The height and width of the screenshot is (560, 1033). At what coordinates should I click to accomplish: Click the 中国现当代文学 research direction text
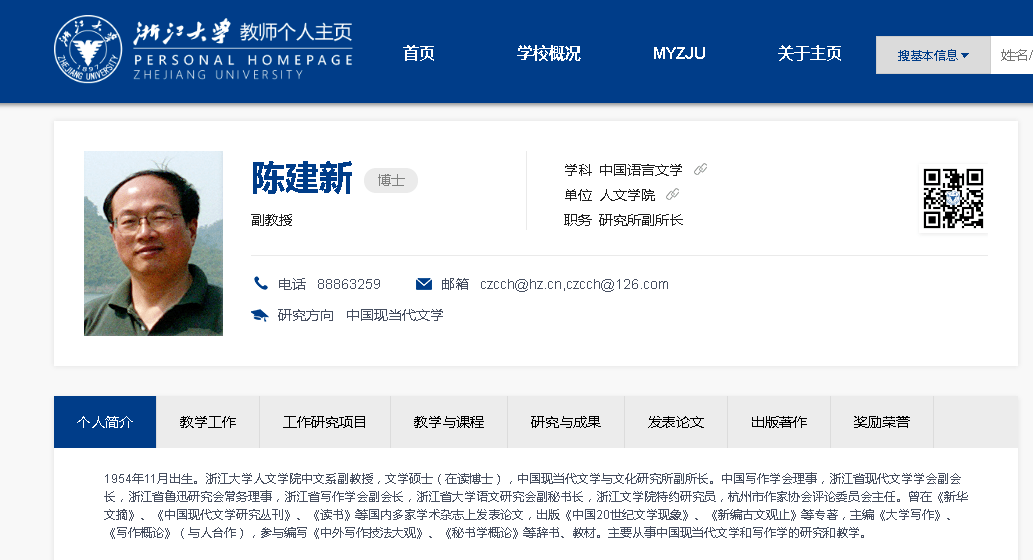pos(395,315)
